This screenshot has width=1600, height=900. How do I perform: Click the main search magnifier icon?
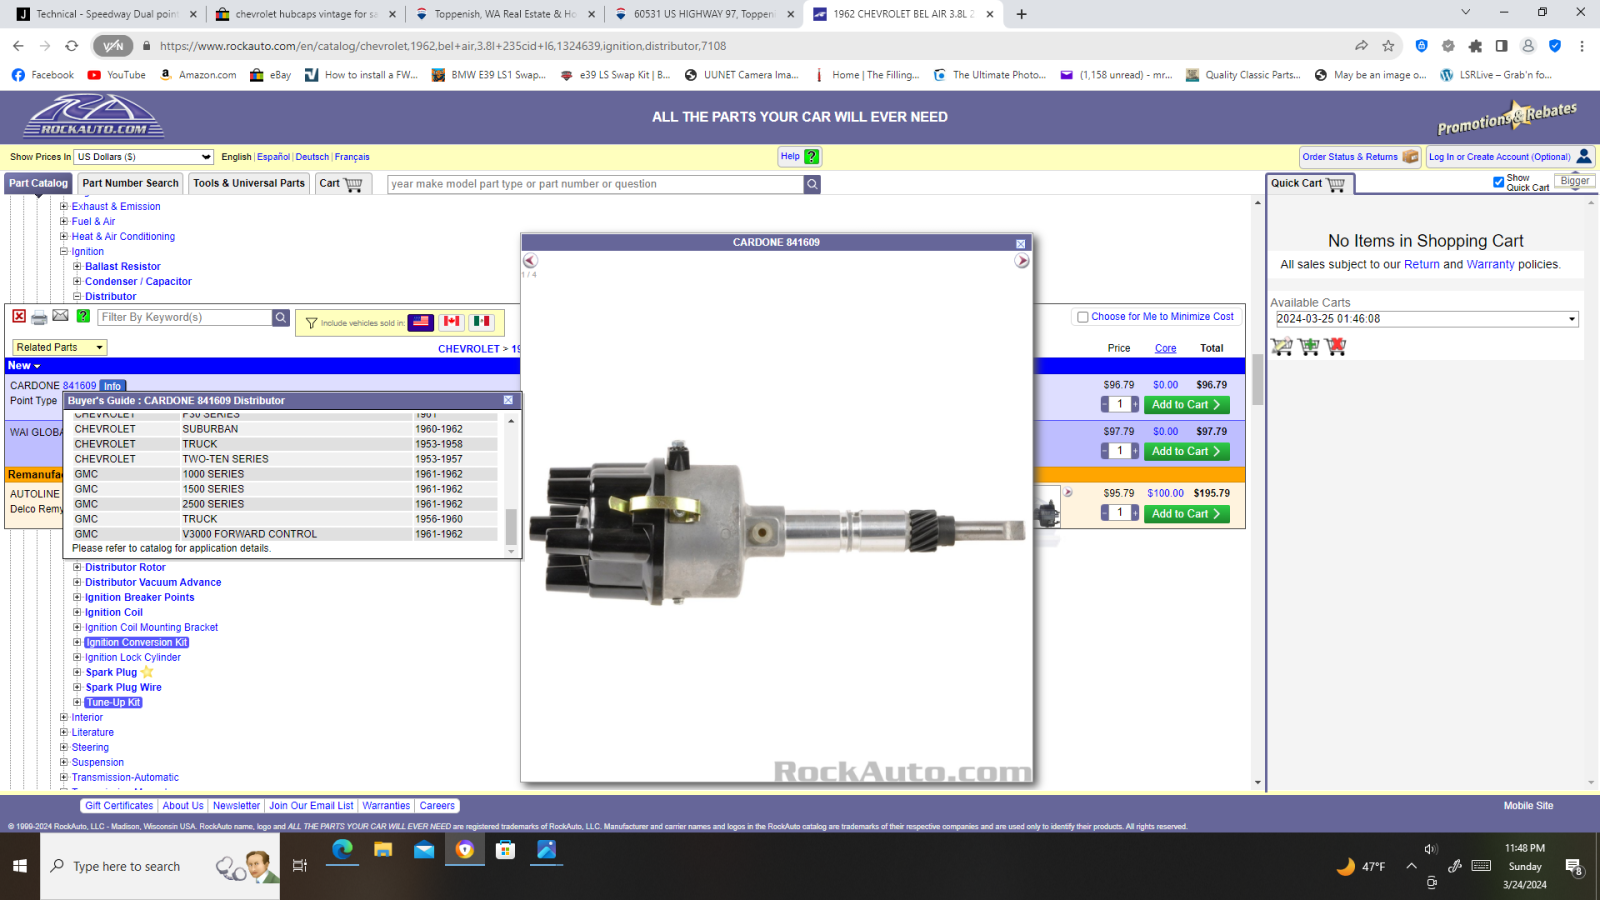coord(812,184)
